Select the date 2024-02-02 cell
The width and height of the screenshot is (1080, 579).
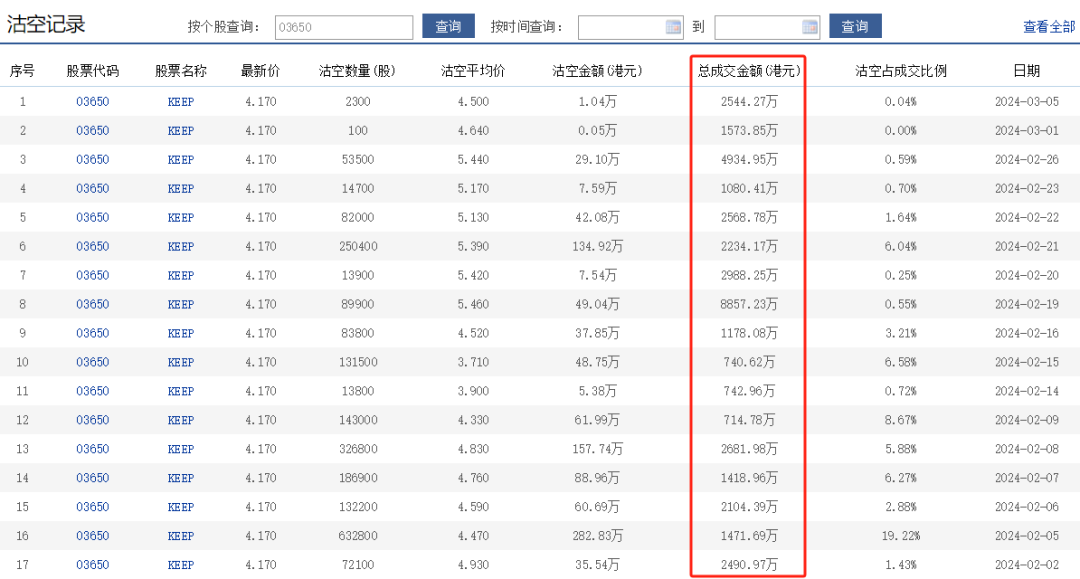[1026, 564]
